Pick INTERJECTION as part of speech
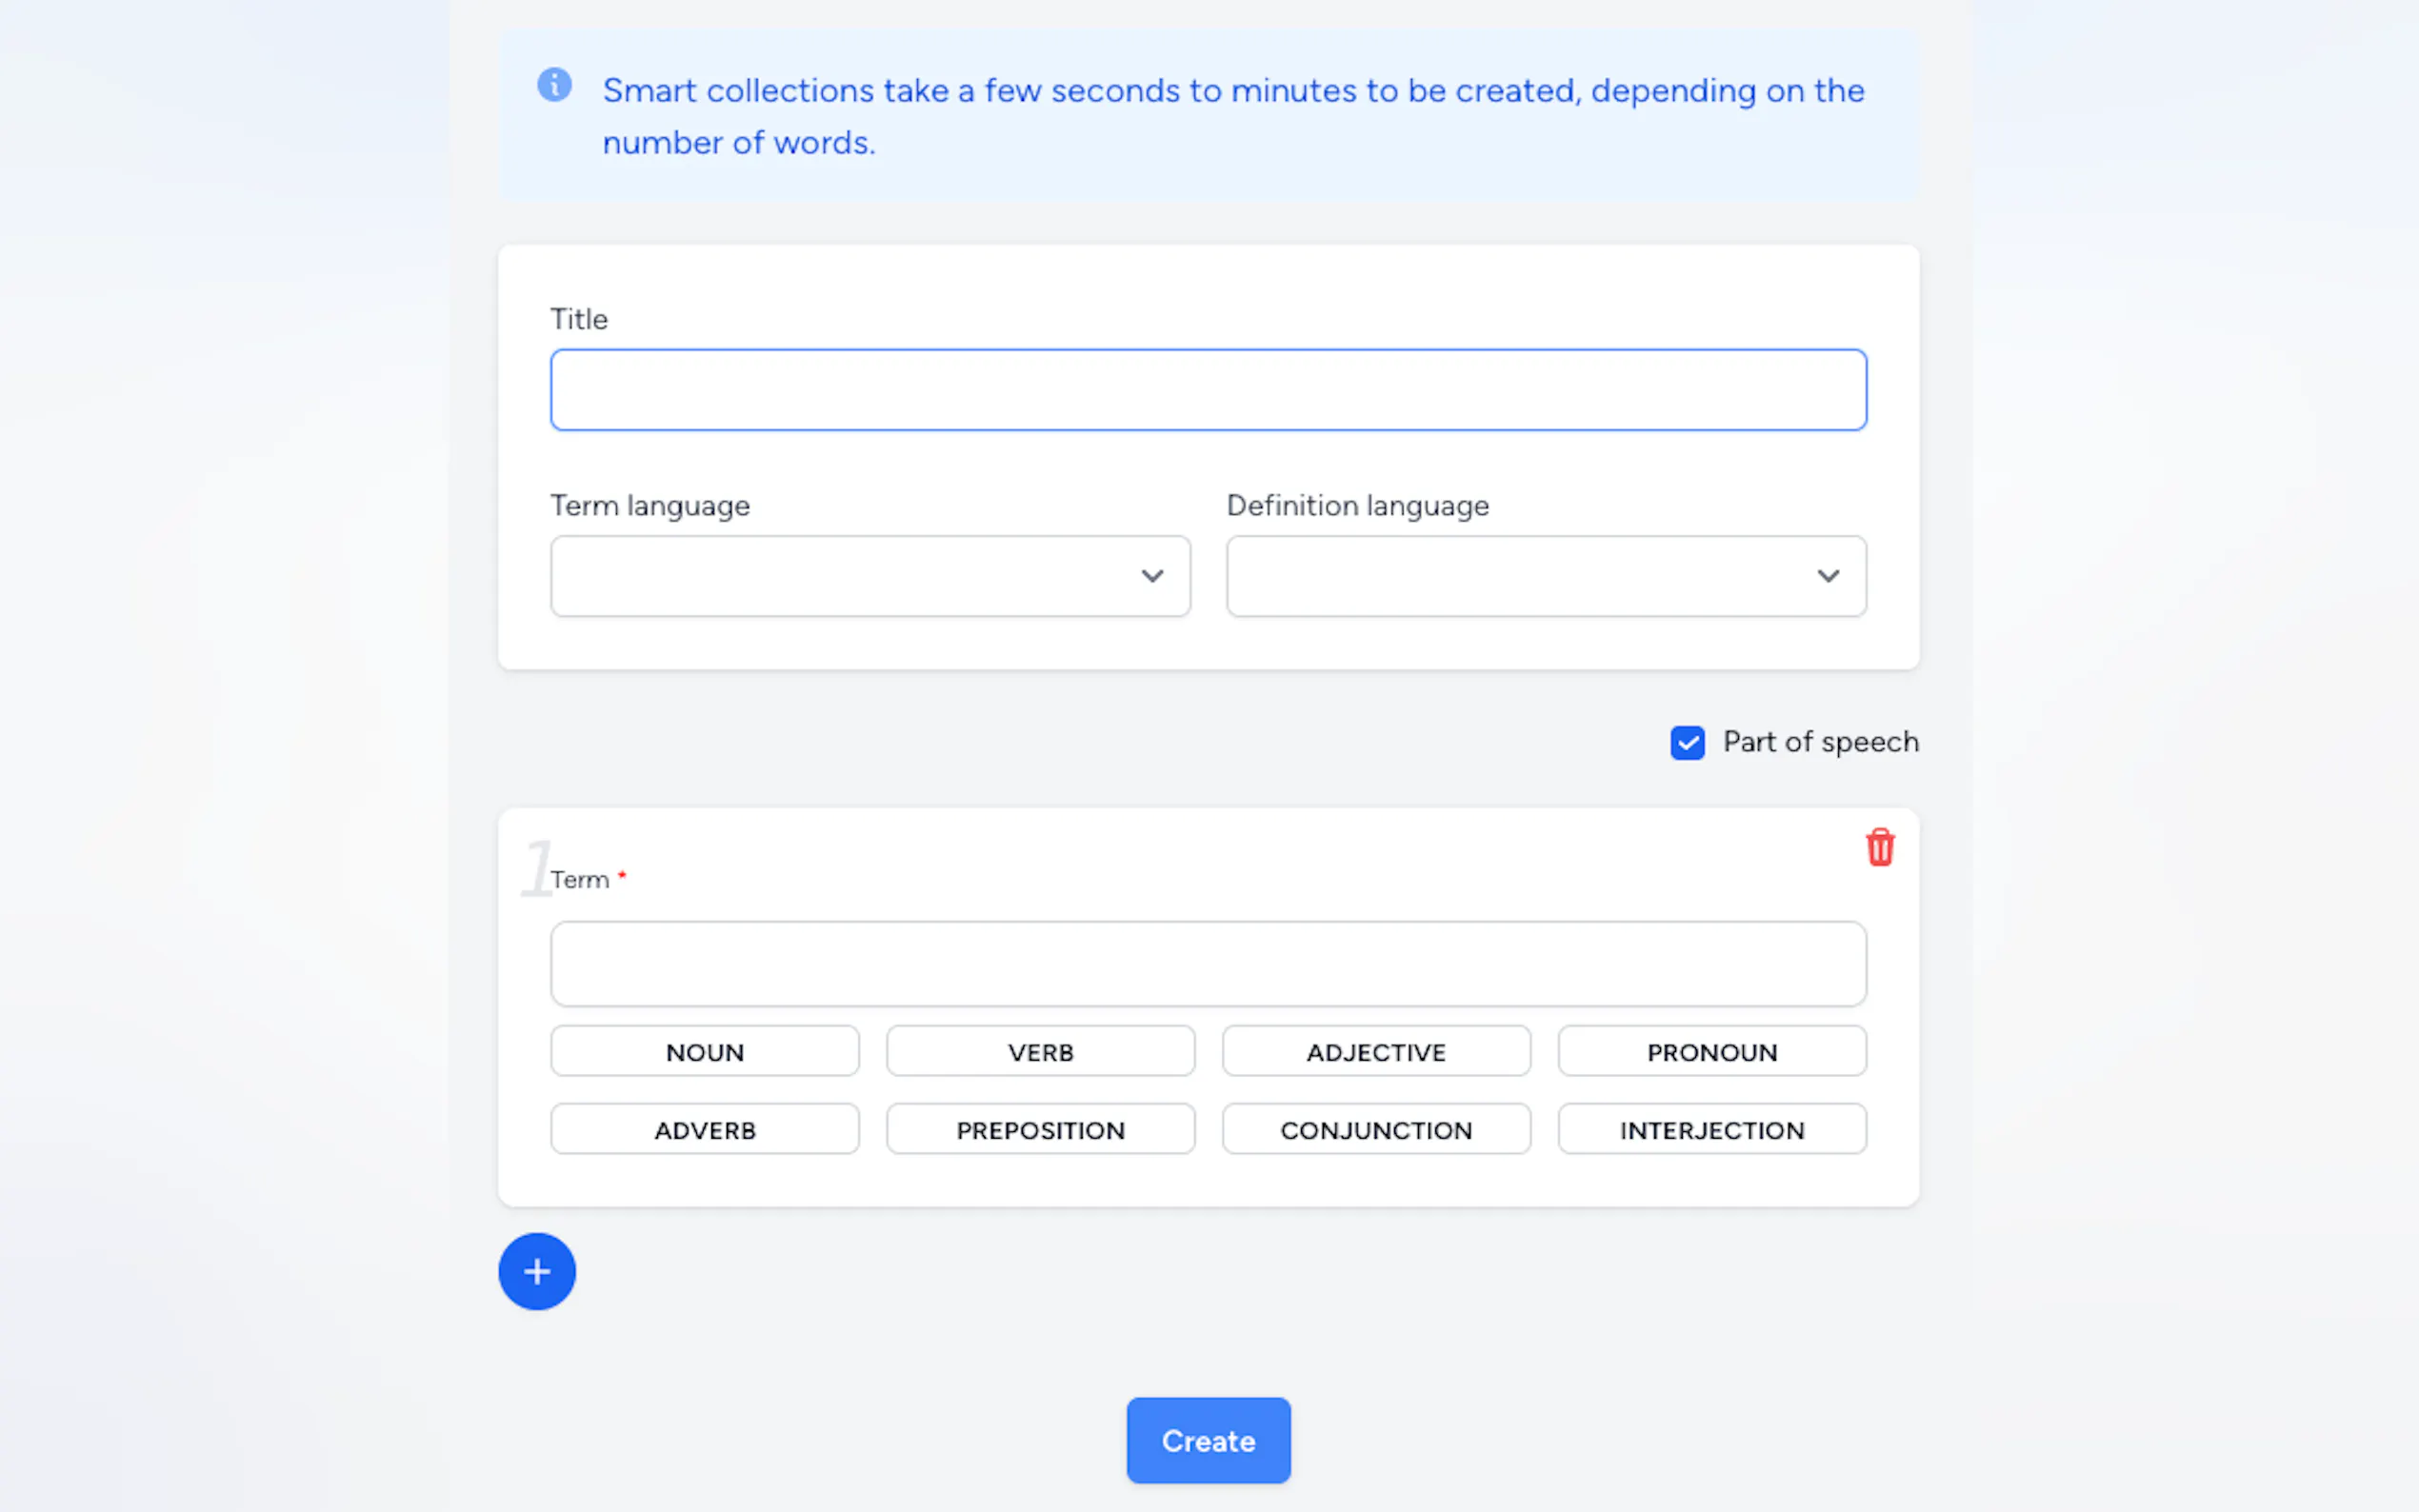Screen dimensions: 2419x1512 pyautogui.click(x=1711, y=1129)
